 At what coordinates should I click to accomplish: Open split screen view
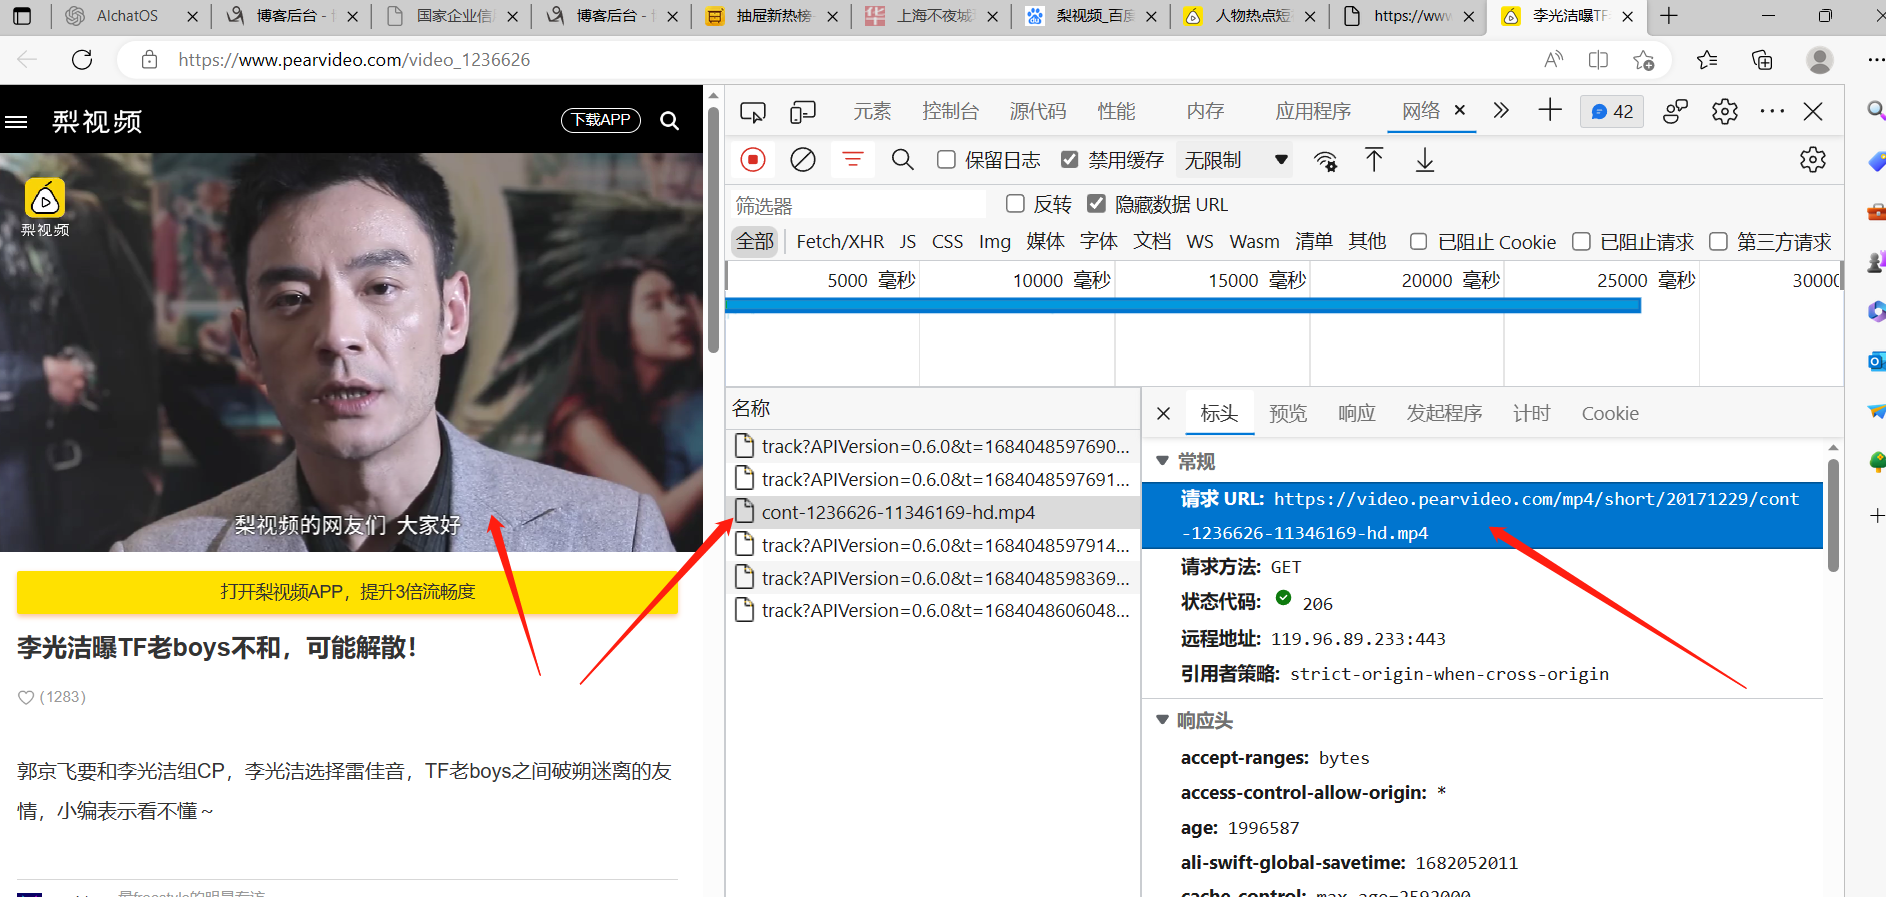point(1598,60)
